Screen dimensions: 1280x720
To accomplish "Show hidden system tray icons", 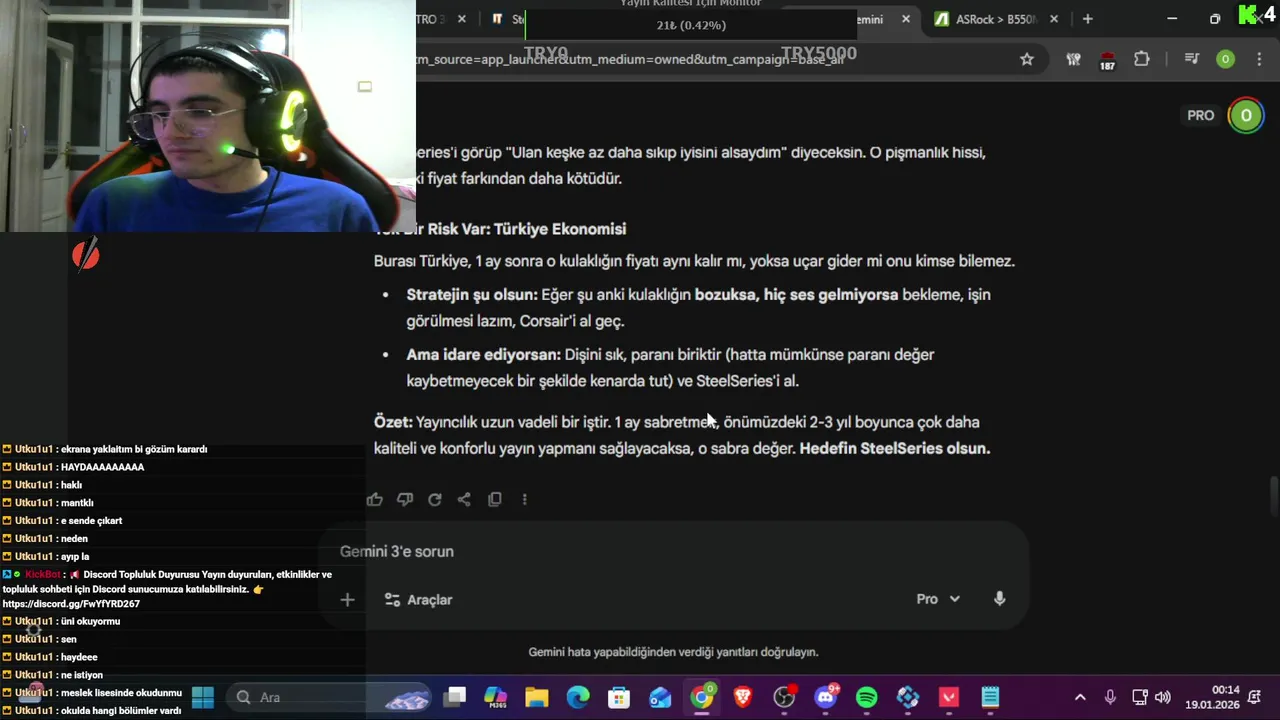I will click(x=1080, y=697).
